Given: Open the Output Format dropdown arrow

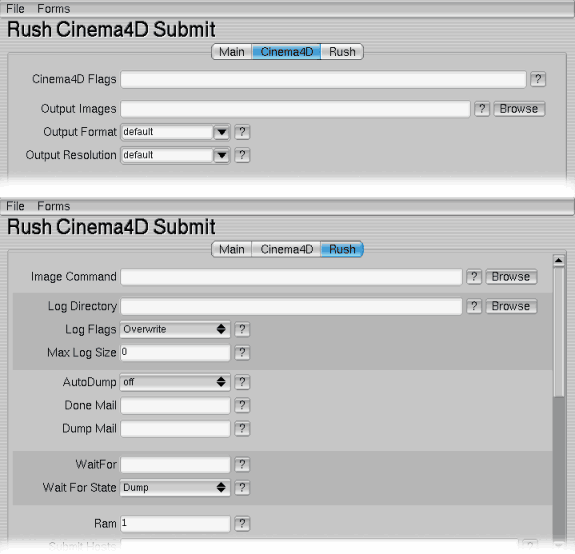Looking at the screenshot, I should [x=221, y=132].
